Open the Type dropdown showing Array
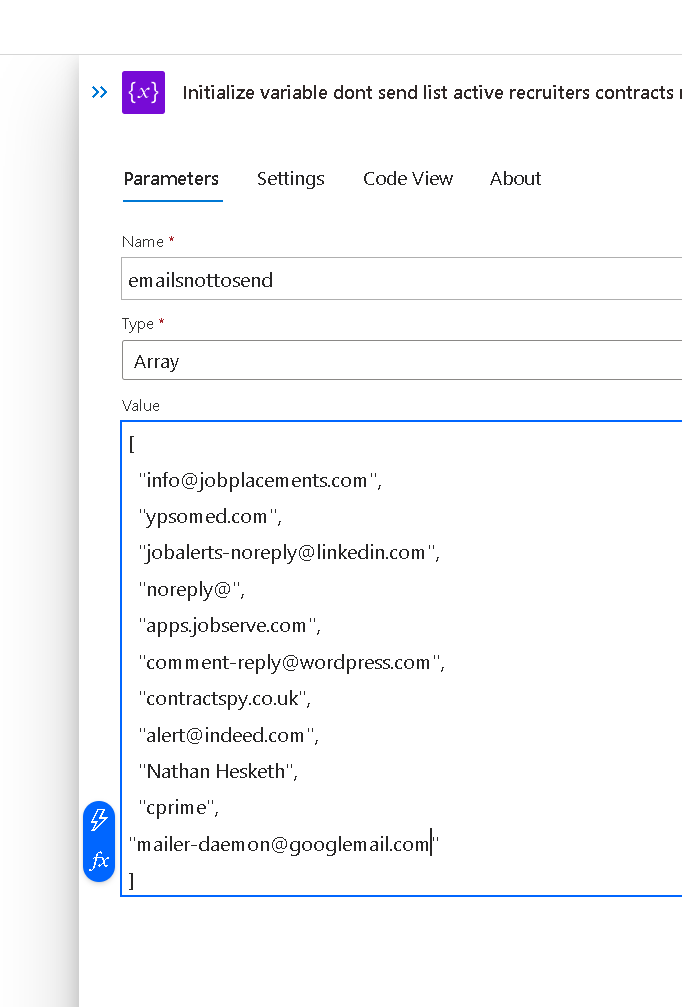Screen dimensions: 682x1007 [401, 360]
